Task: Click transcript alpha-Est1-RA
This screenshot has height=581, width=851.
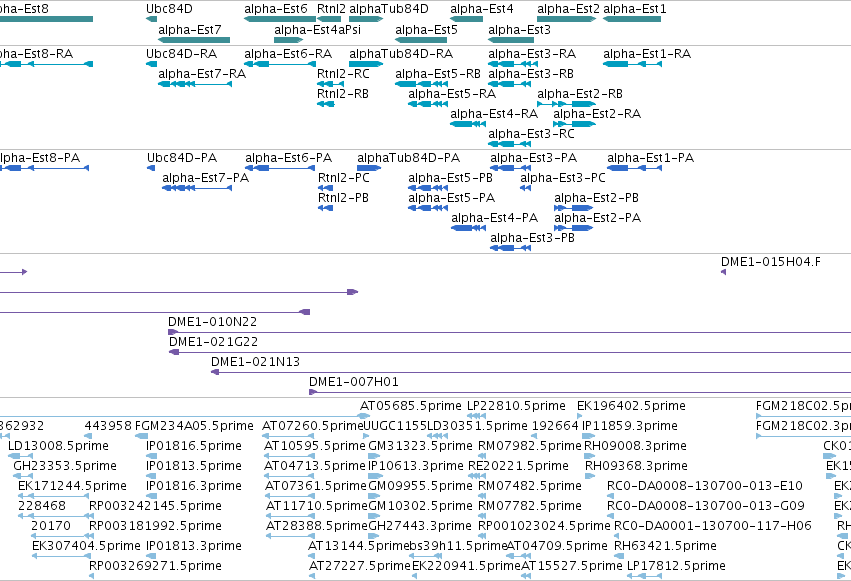Action: point(647,54)
